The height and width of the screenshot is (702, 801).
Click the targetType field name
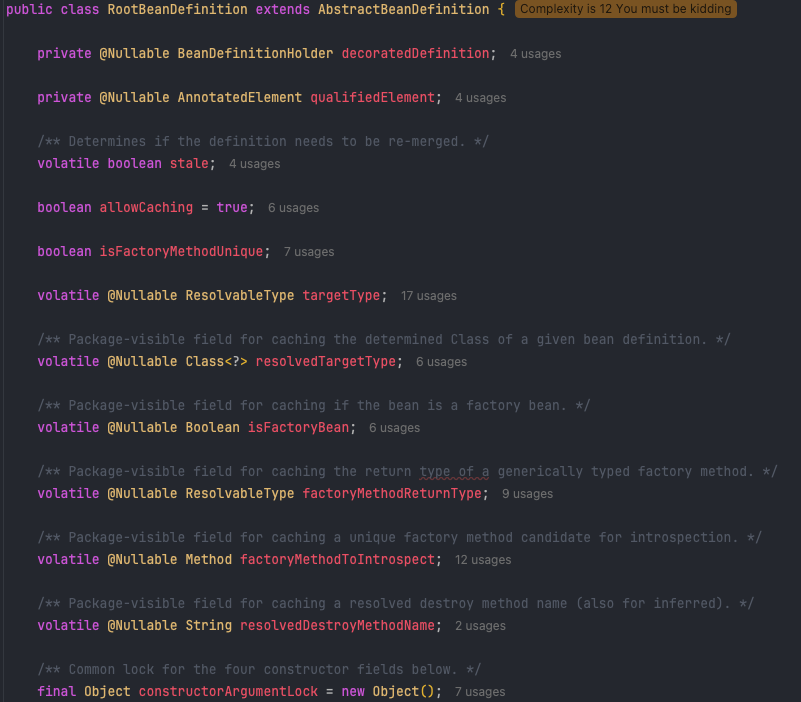tap(341, 295)
